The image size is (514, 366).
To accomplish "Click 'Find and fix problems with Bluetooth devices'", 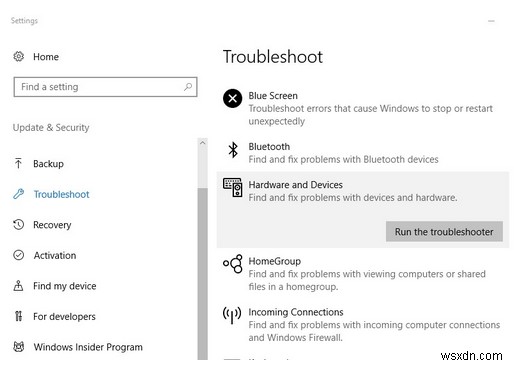I will click(x=343, y=159).
